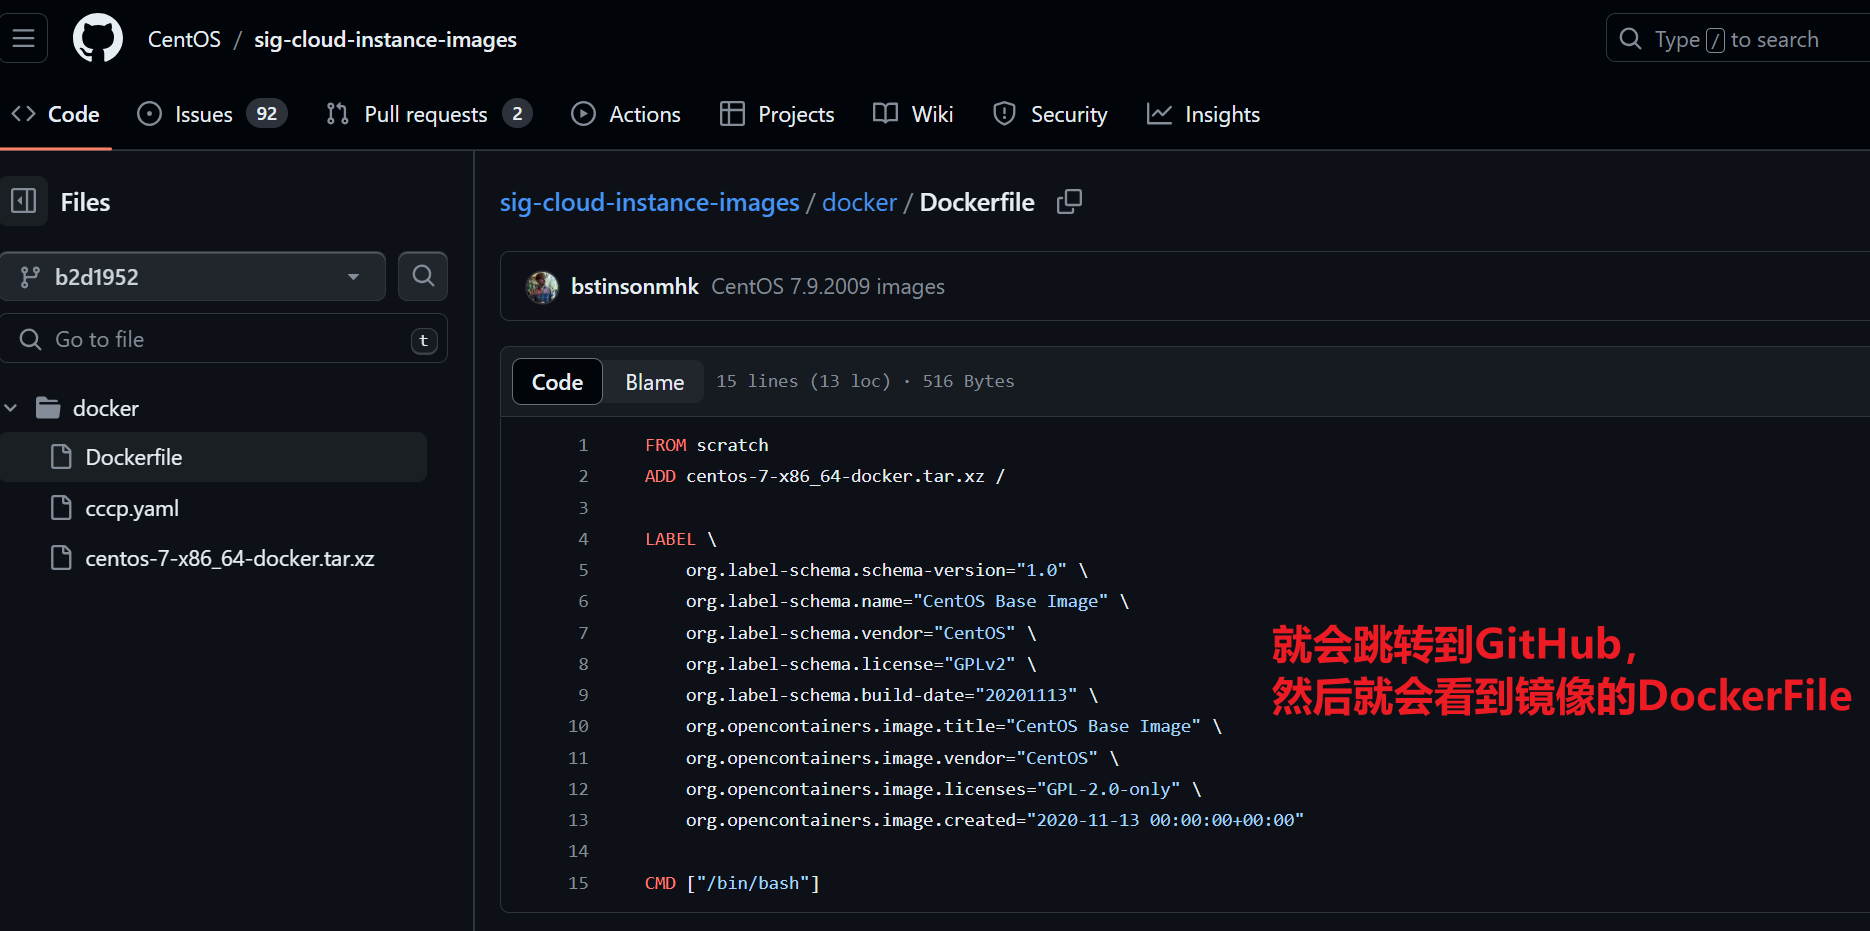
Task: Select Dockerfile in the file tree
Action: (x=134, y=457)
